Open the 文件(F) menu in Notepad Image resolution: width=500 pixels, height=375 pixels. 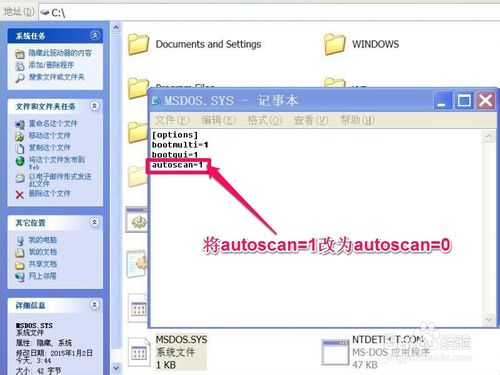172,120
